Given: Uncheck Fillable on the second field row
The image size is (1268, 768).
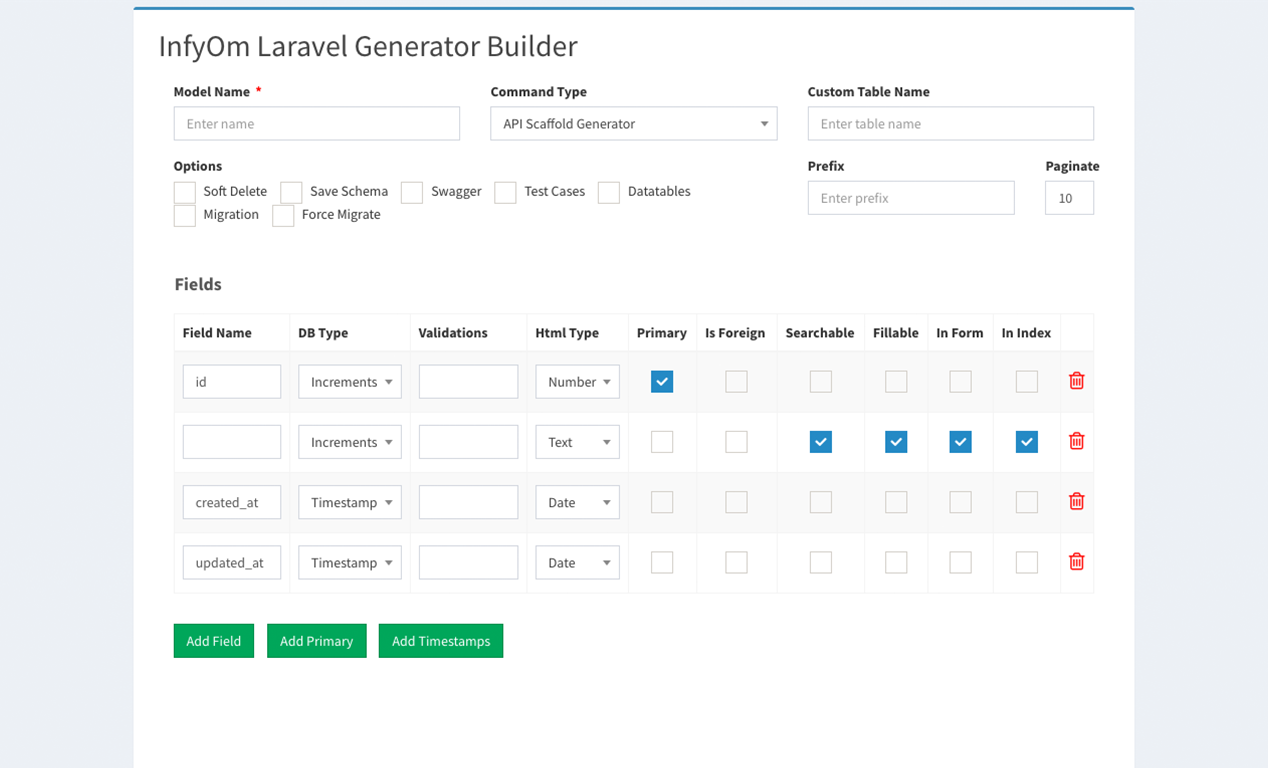Looking at the screenshot, I should point(895,441).
